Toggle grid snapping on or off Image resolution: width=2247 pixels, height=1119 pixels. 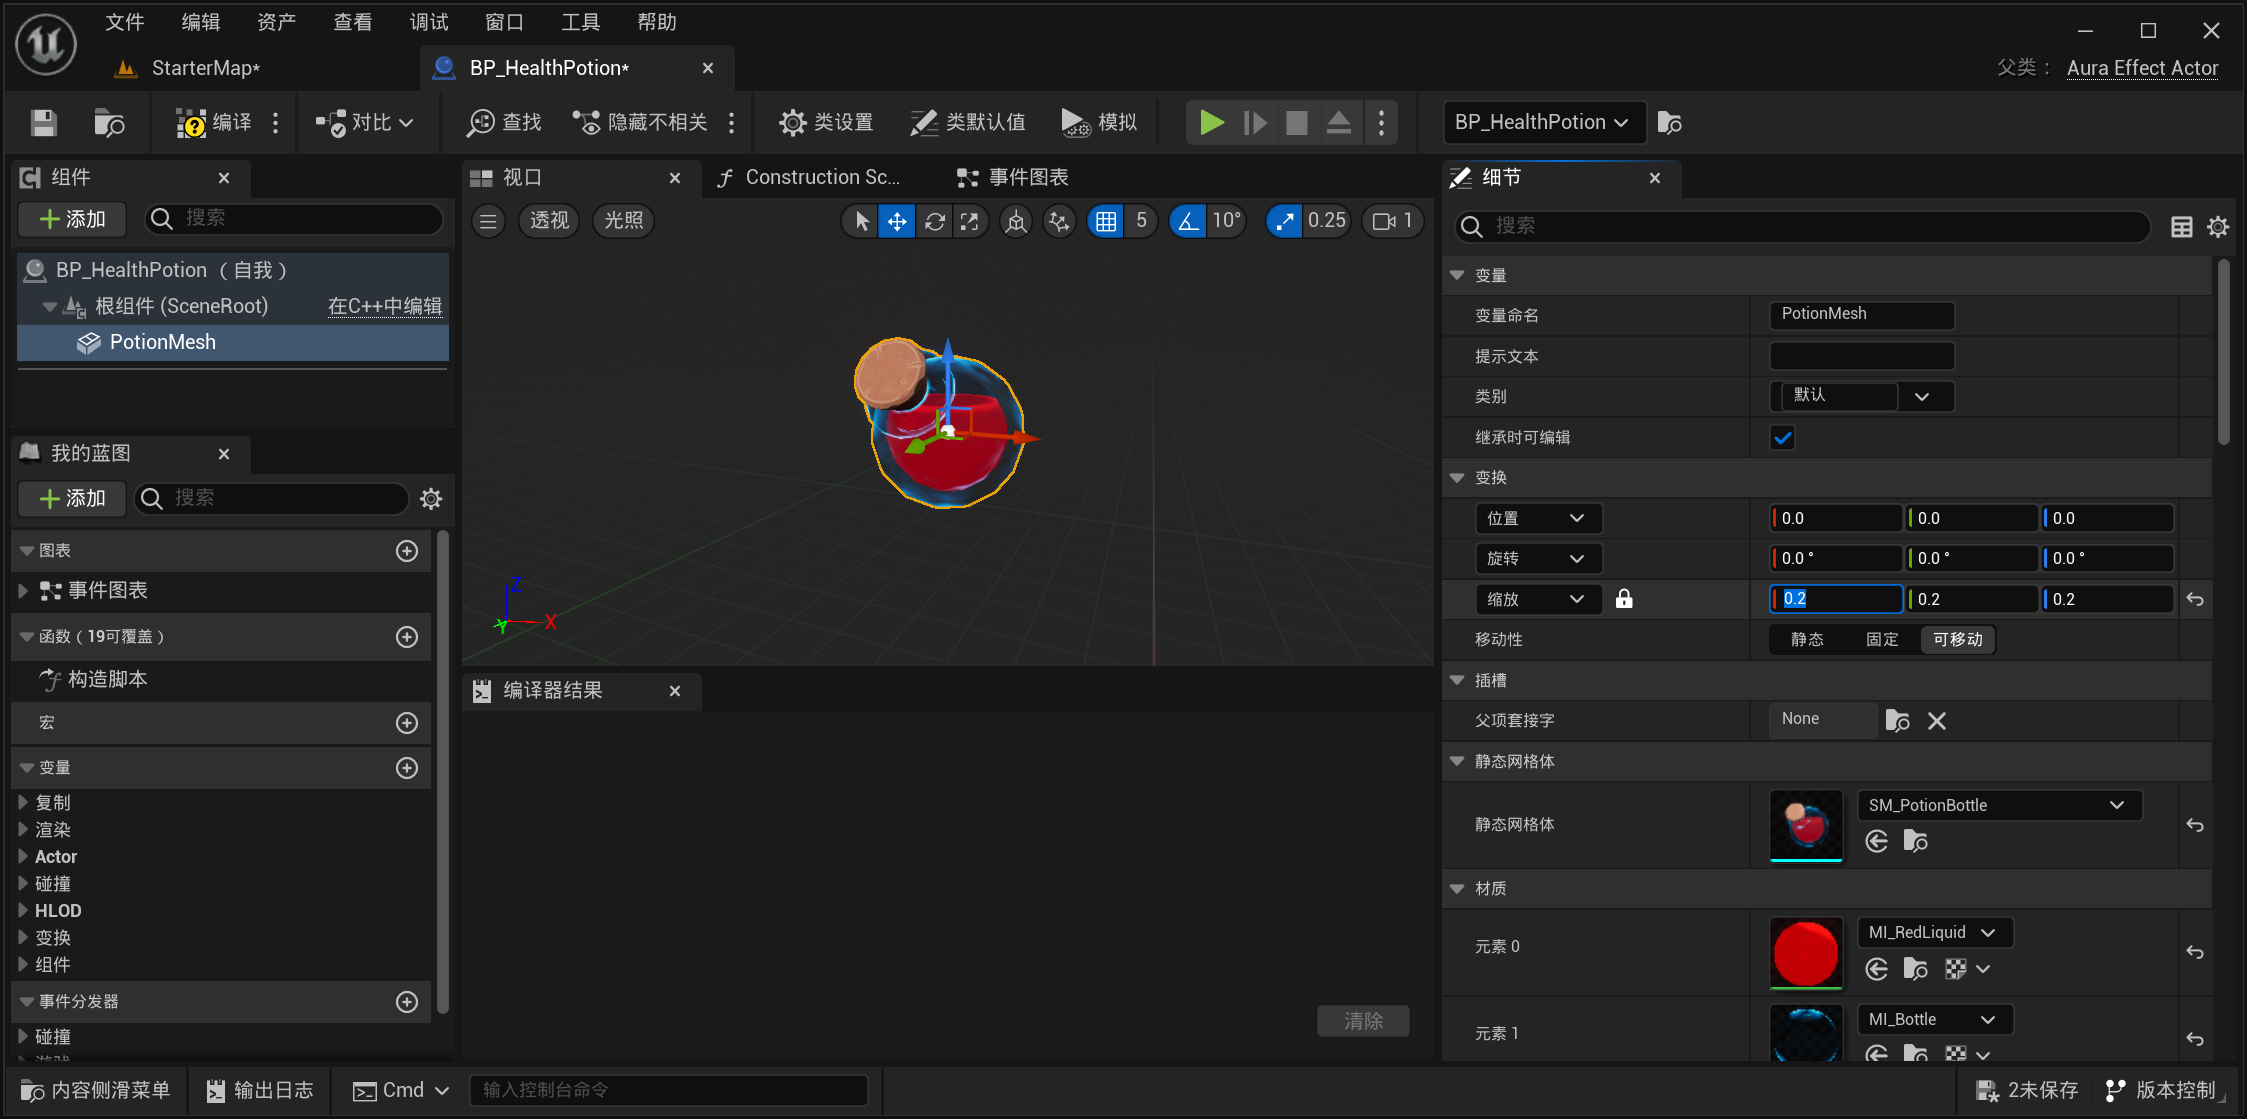coord(1105,221)
